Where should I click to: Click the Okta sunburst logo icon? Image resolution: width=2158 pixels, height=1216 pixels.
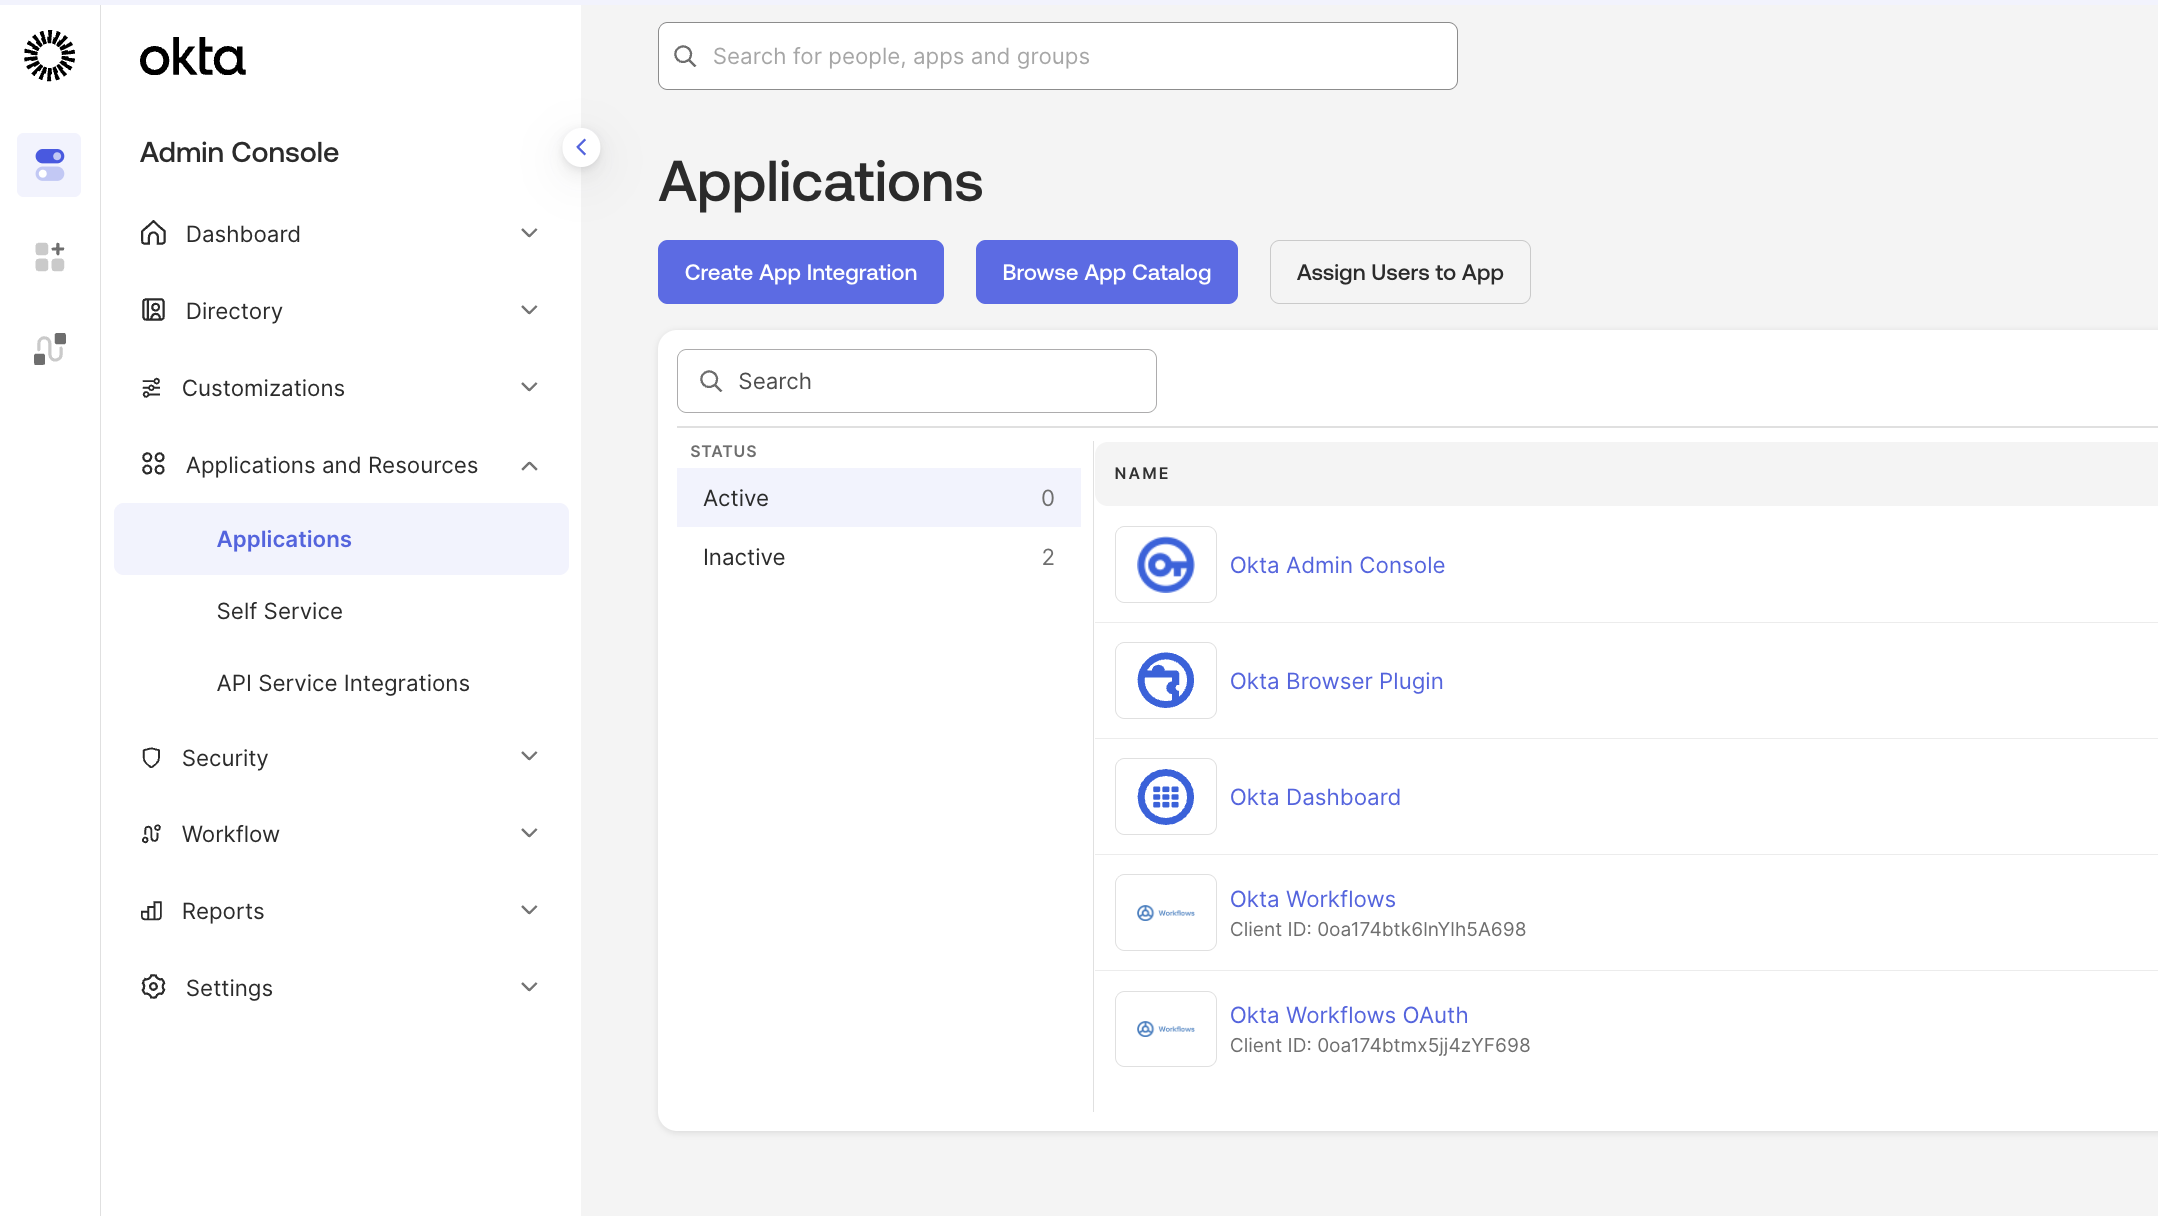(49, 56)
